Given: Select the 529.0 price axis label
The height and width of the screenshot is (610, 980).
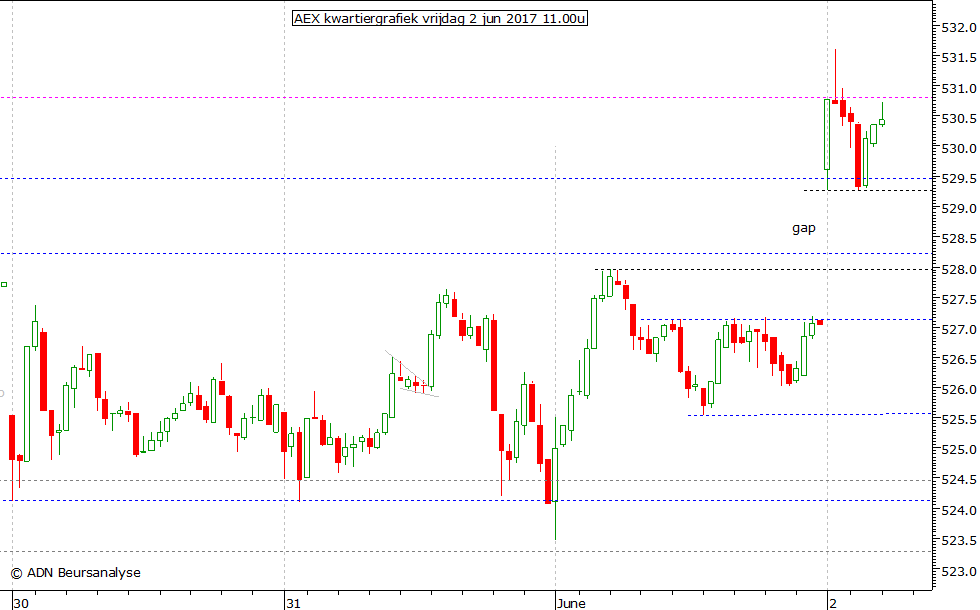Looking at the screenshot, I should click(x=959, y=209).
